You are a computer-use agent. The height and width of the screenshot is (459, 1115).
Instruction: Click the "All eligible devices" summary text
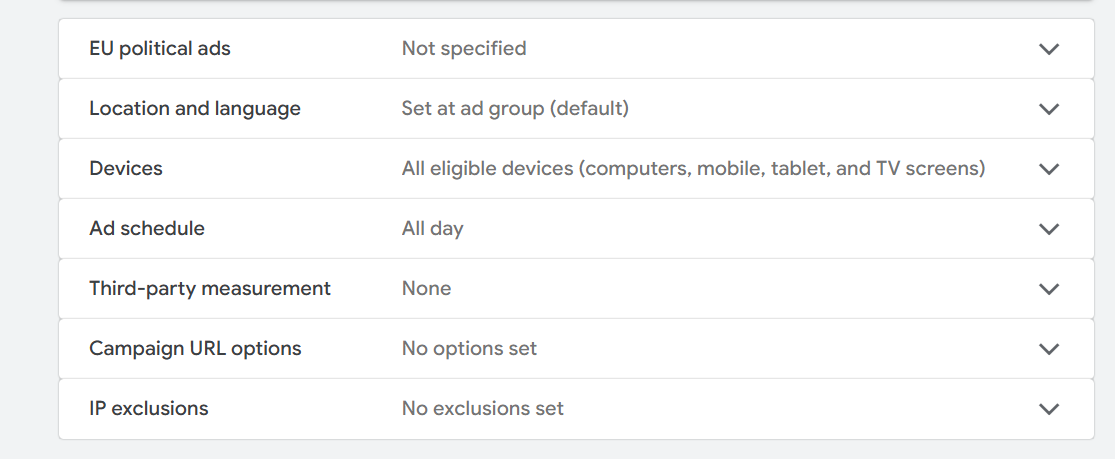coord(693,168)
